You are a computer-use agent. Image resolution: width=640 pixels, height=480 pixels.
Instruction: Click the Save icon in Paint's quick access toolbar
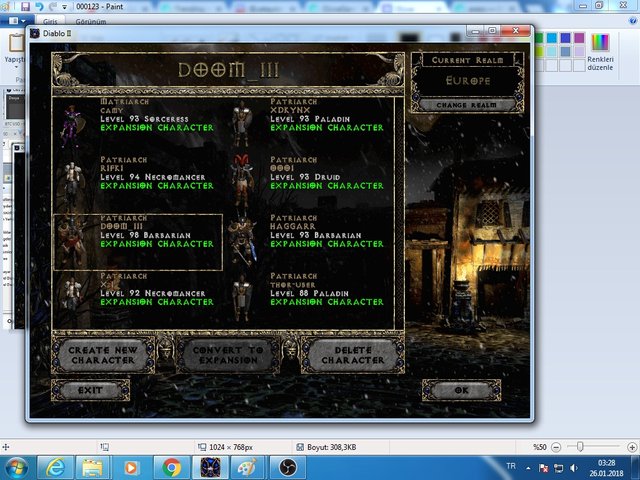[25, 6]
